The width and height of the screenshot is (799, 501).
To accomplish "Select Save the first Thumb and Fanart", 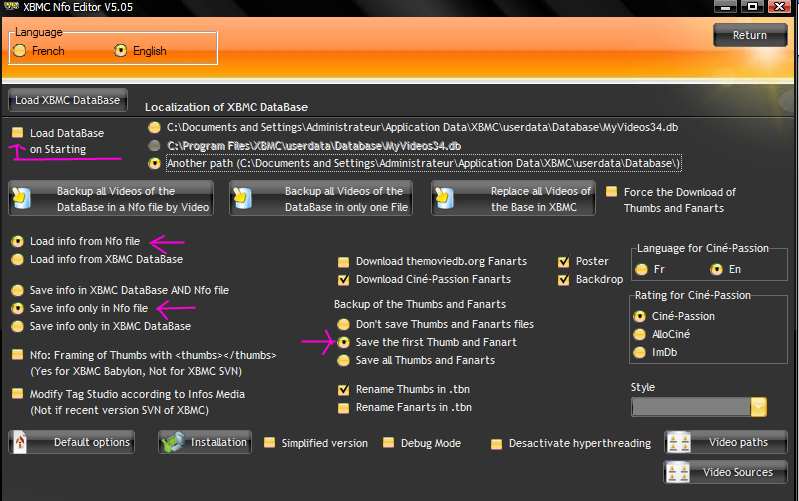I will point(344,342).
